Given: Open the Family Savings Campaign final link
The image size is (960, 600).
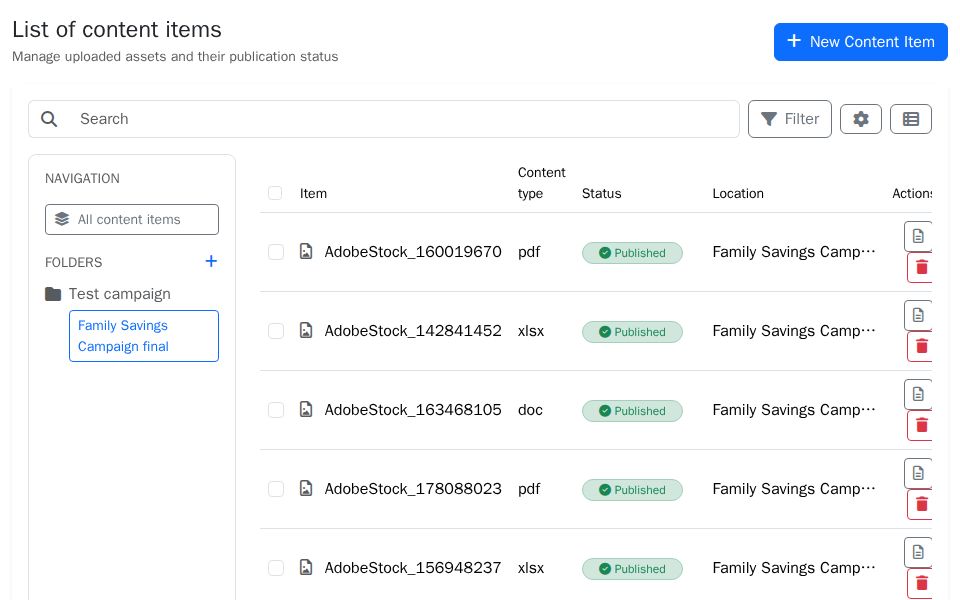Looking at the screenshot, I should click(x=123, y=336).
